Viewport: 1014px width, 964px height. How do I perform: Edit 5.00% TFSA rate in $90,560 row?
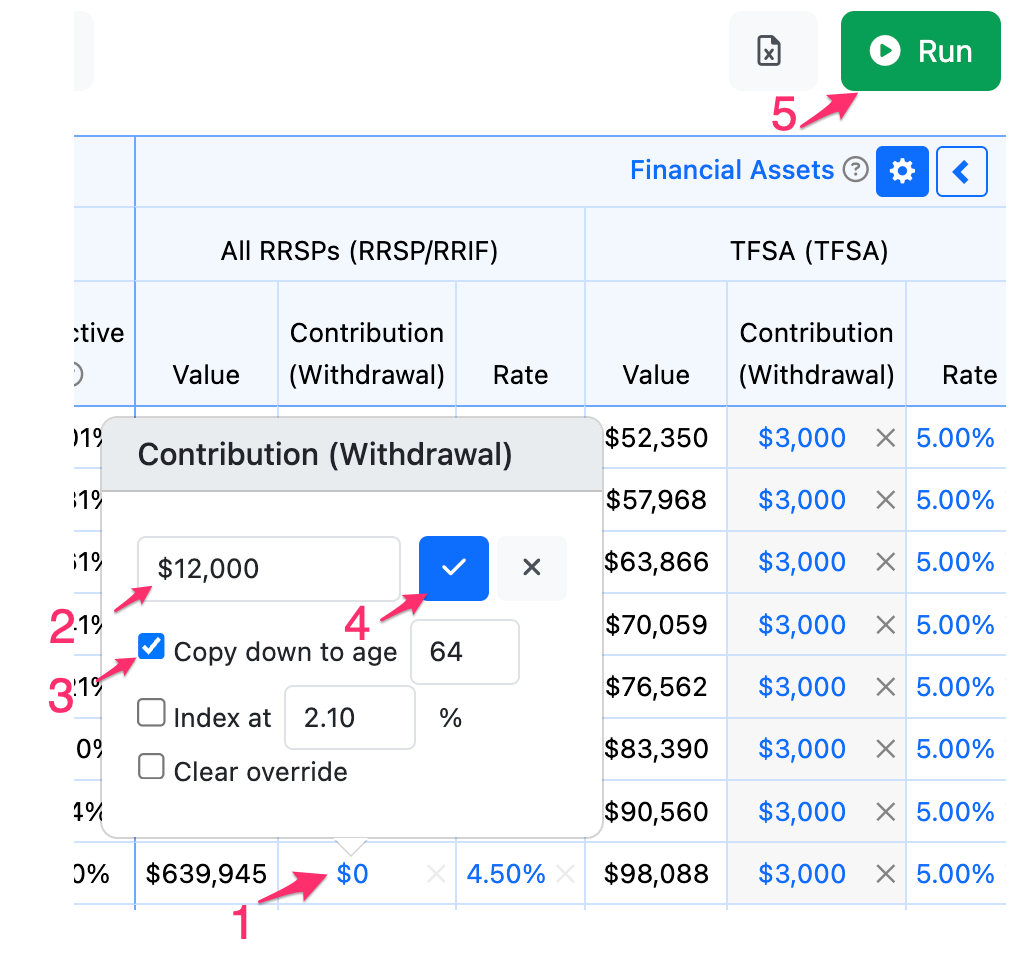click(955, 812)
